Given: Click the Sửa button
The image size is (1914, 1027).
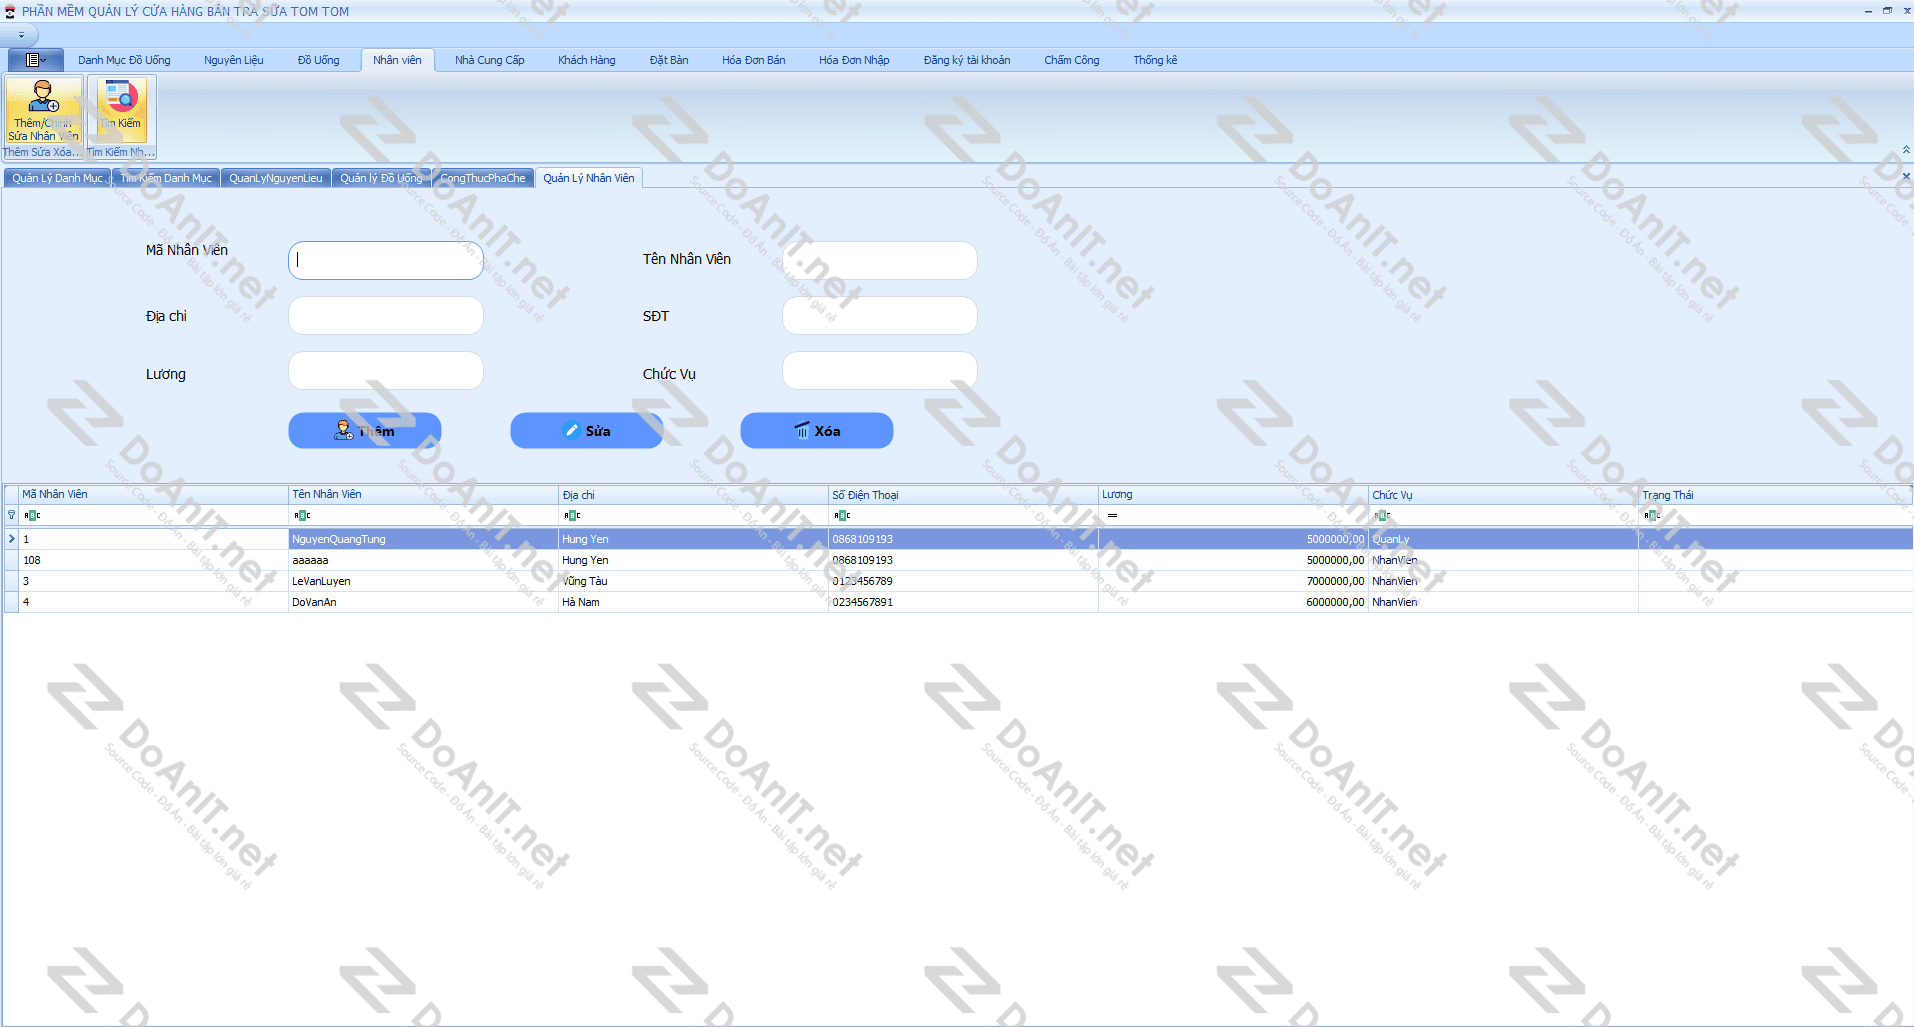Looking at the screenshot, I should [587, 431].
